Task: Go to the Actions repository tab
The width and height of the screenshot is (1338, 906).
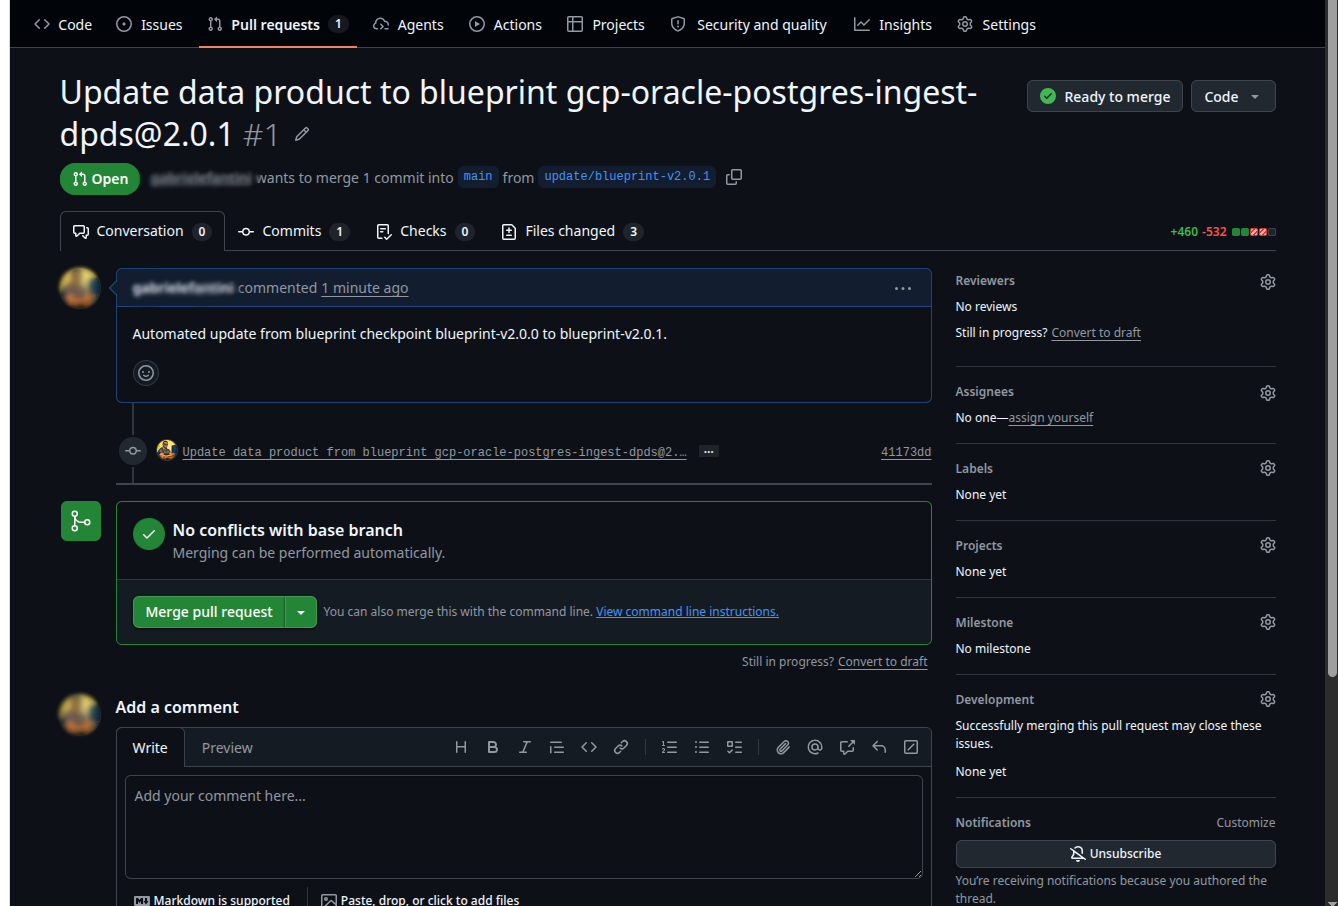Action: coord(506,24)
